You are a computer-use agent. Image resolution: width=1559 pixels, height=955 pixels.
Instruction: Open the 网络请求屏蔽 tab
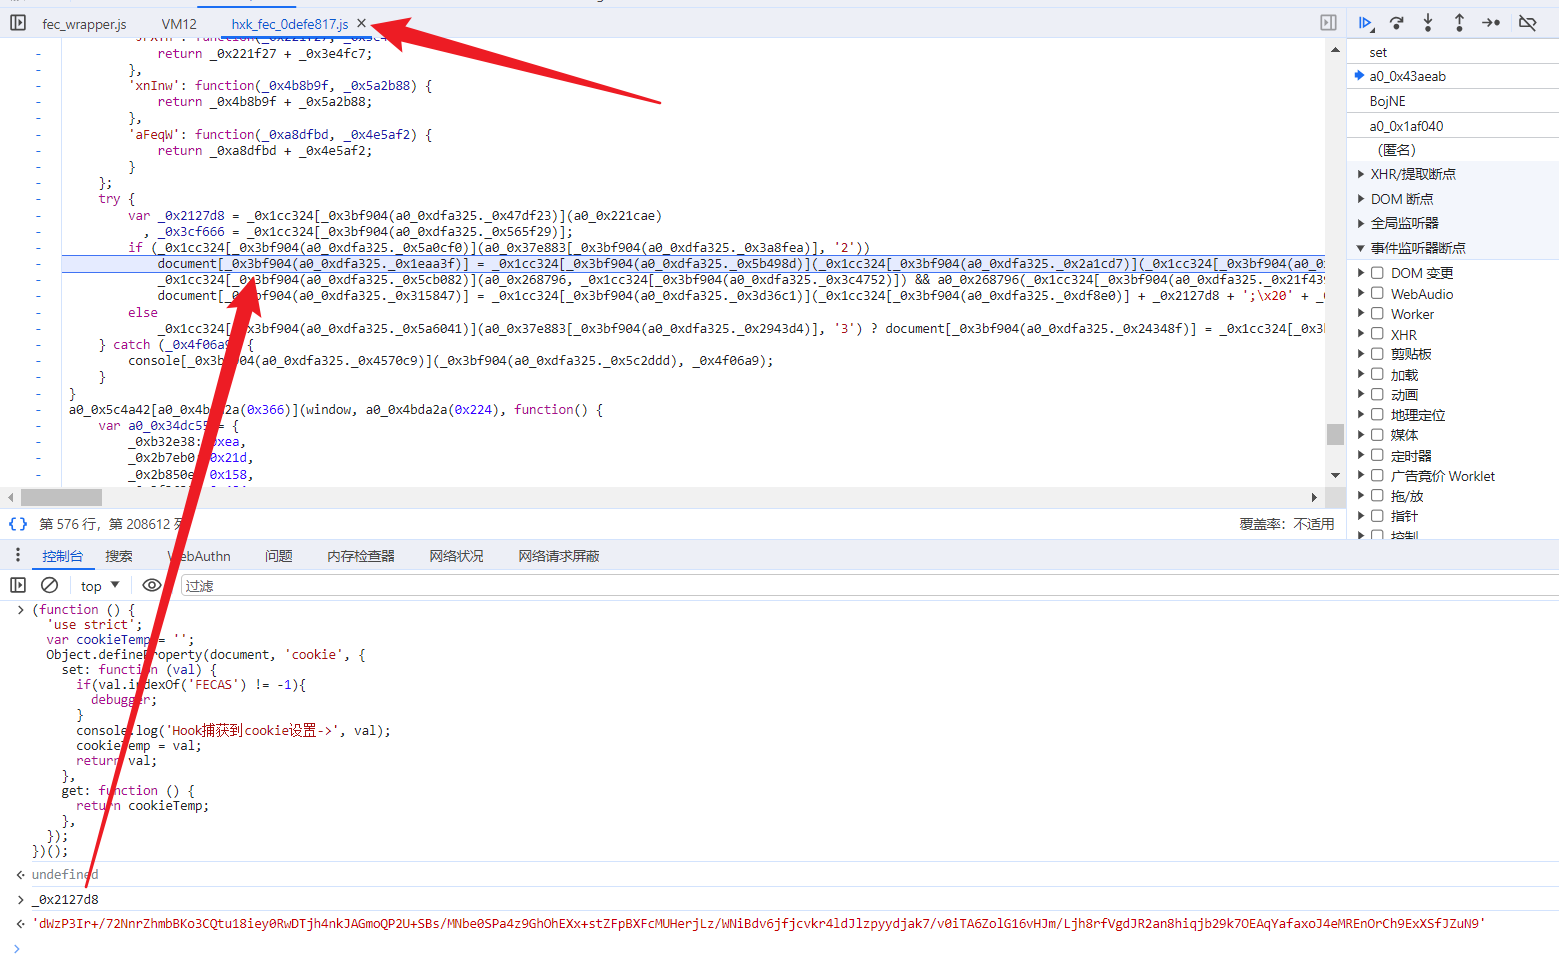[559, 556]
